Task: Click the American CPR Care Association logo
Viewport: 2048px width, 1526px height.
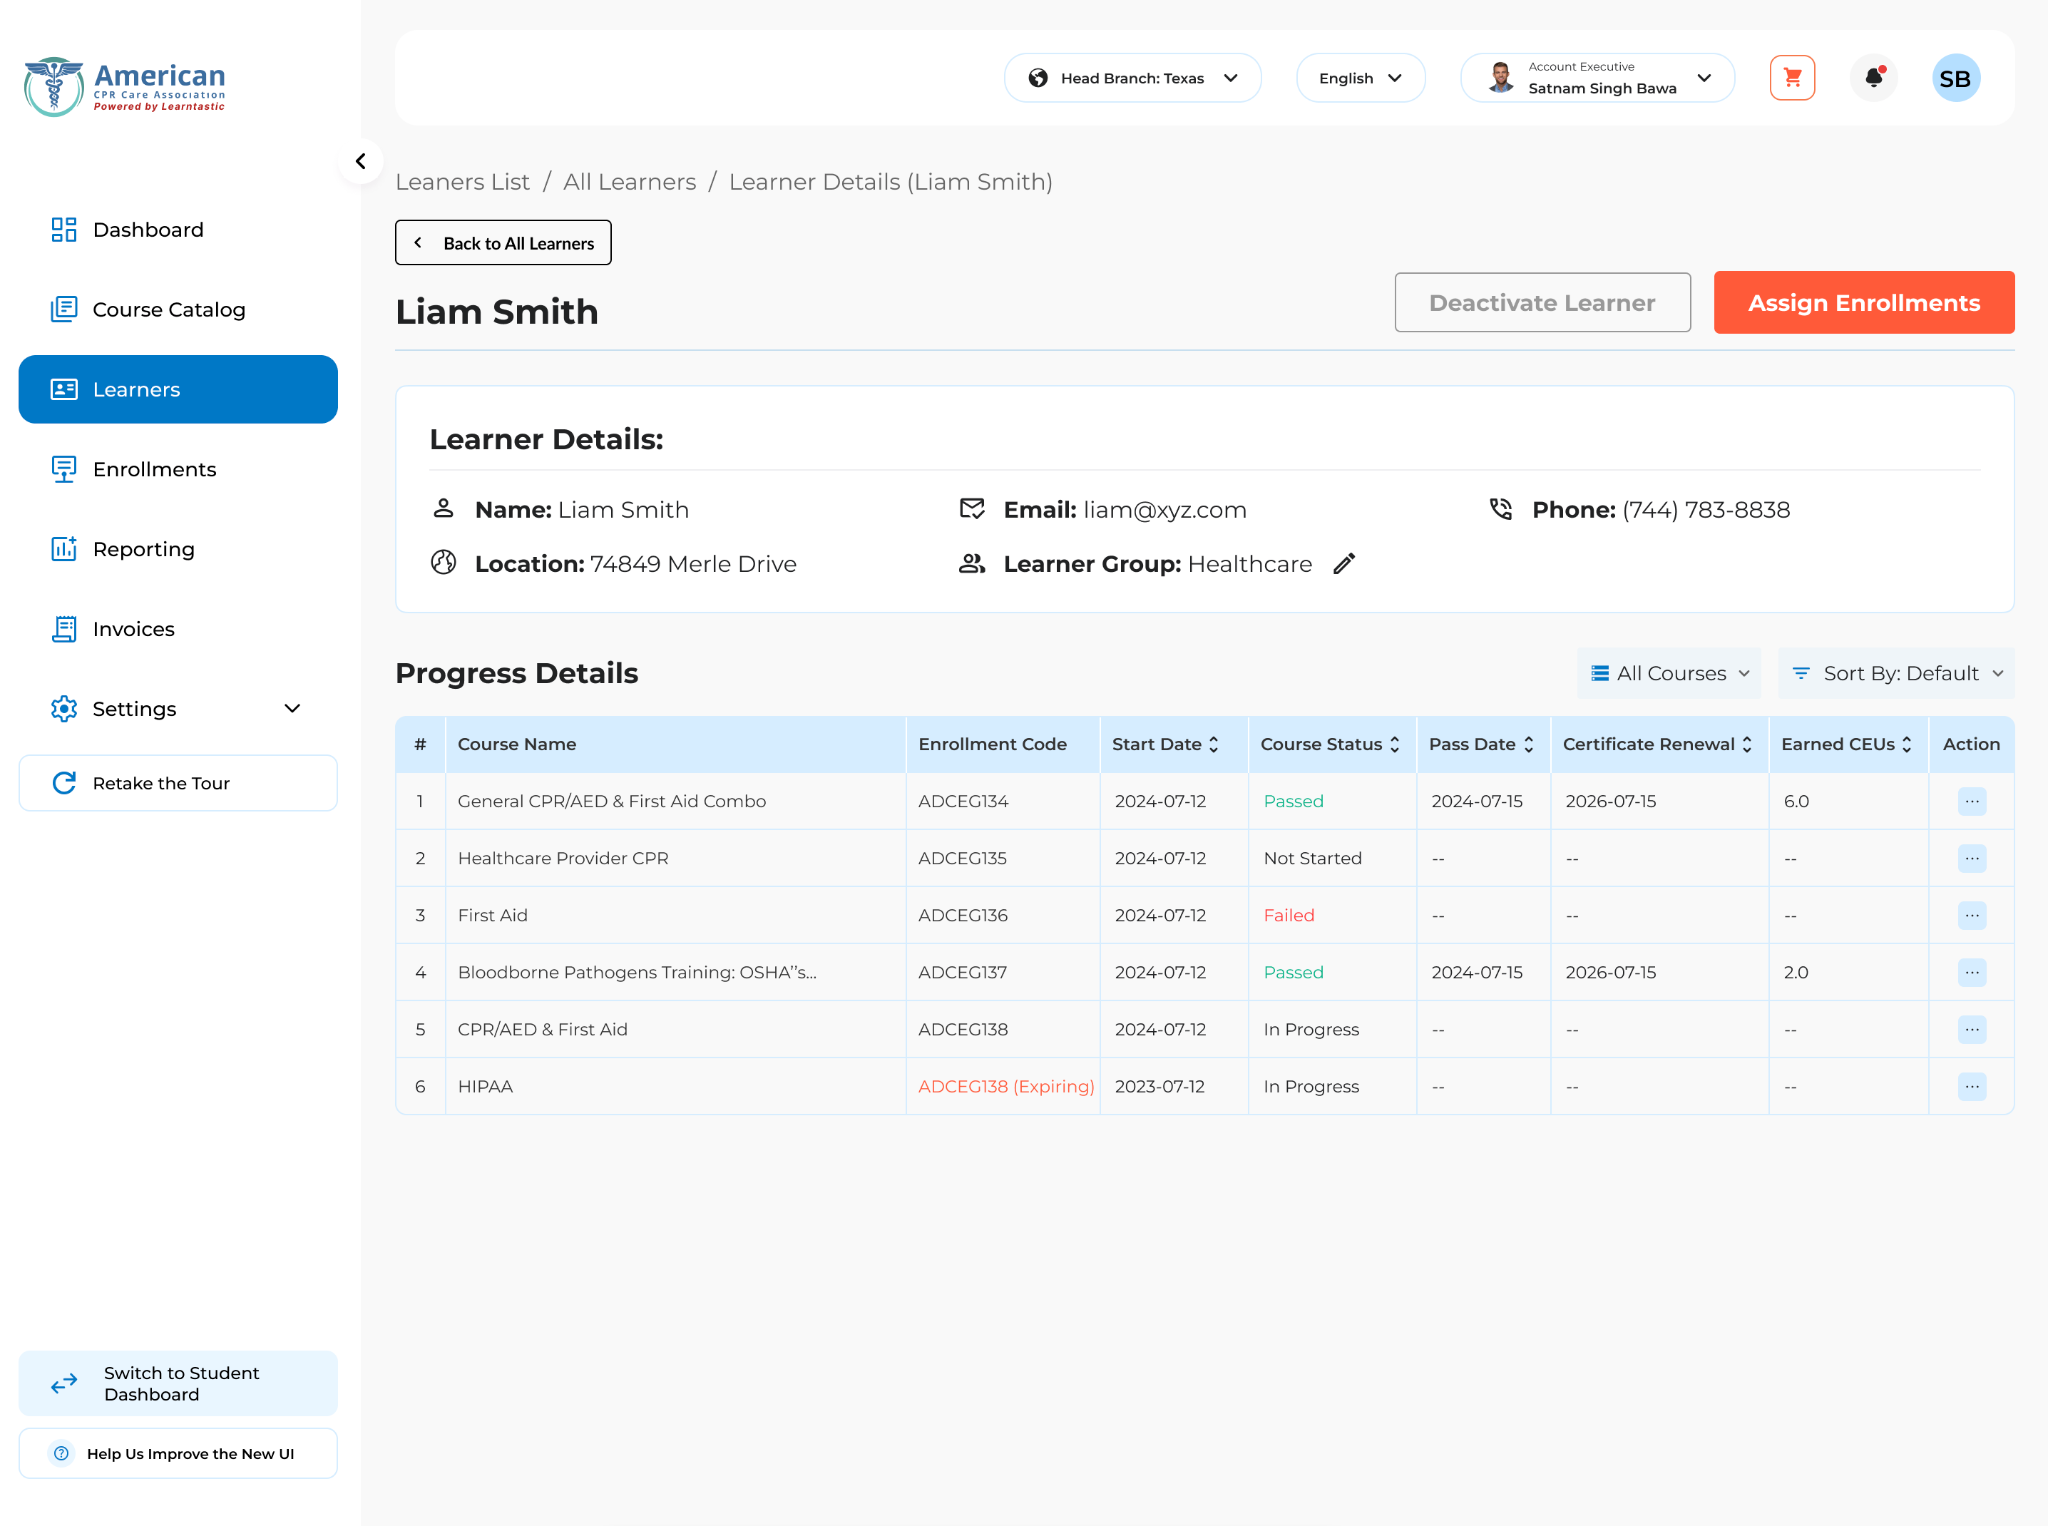Action: tap(125, 87)
